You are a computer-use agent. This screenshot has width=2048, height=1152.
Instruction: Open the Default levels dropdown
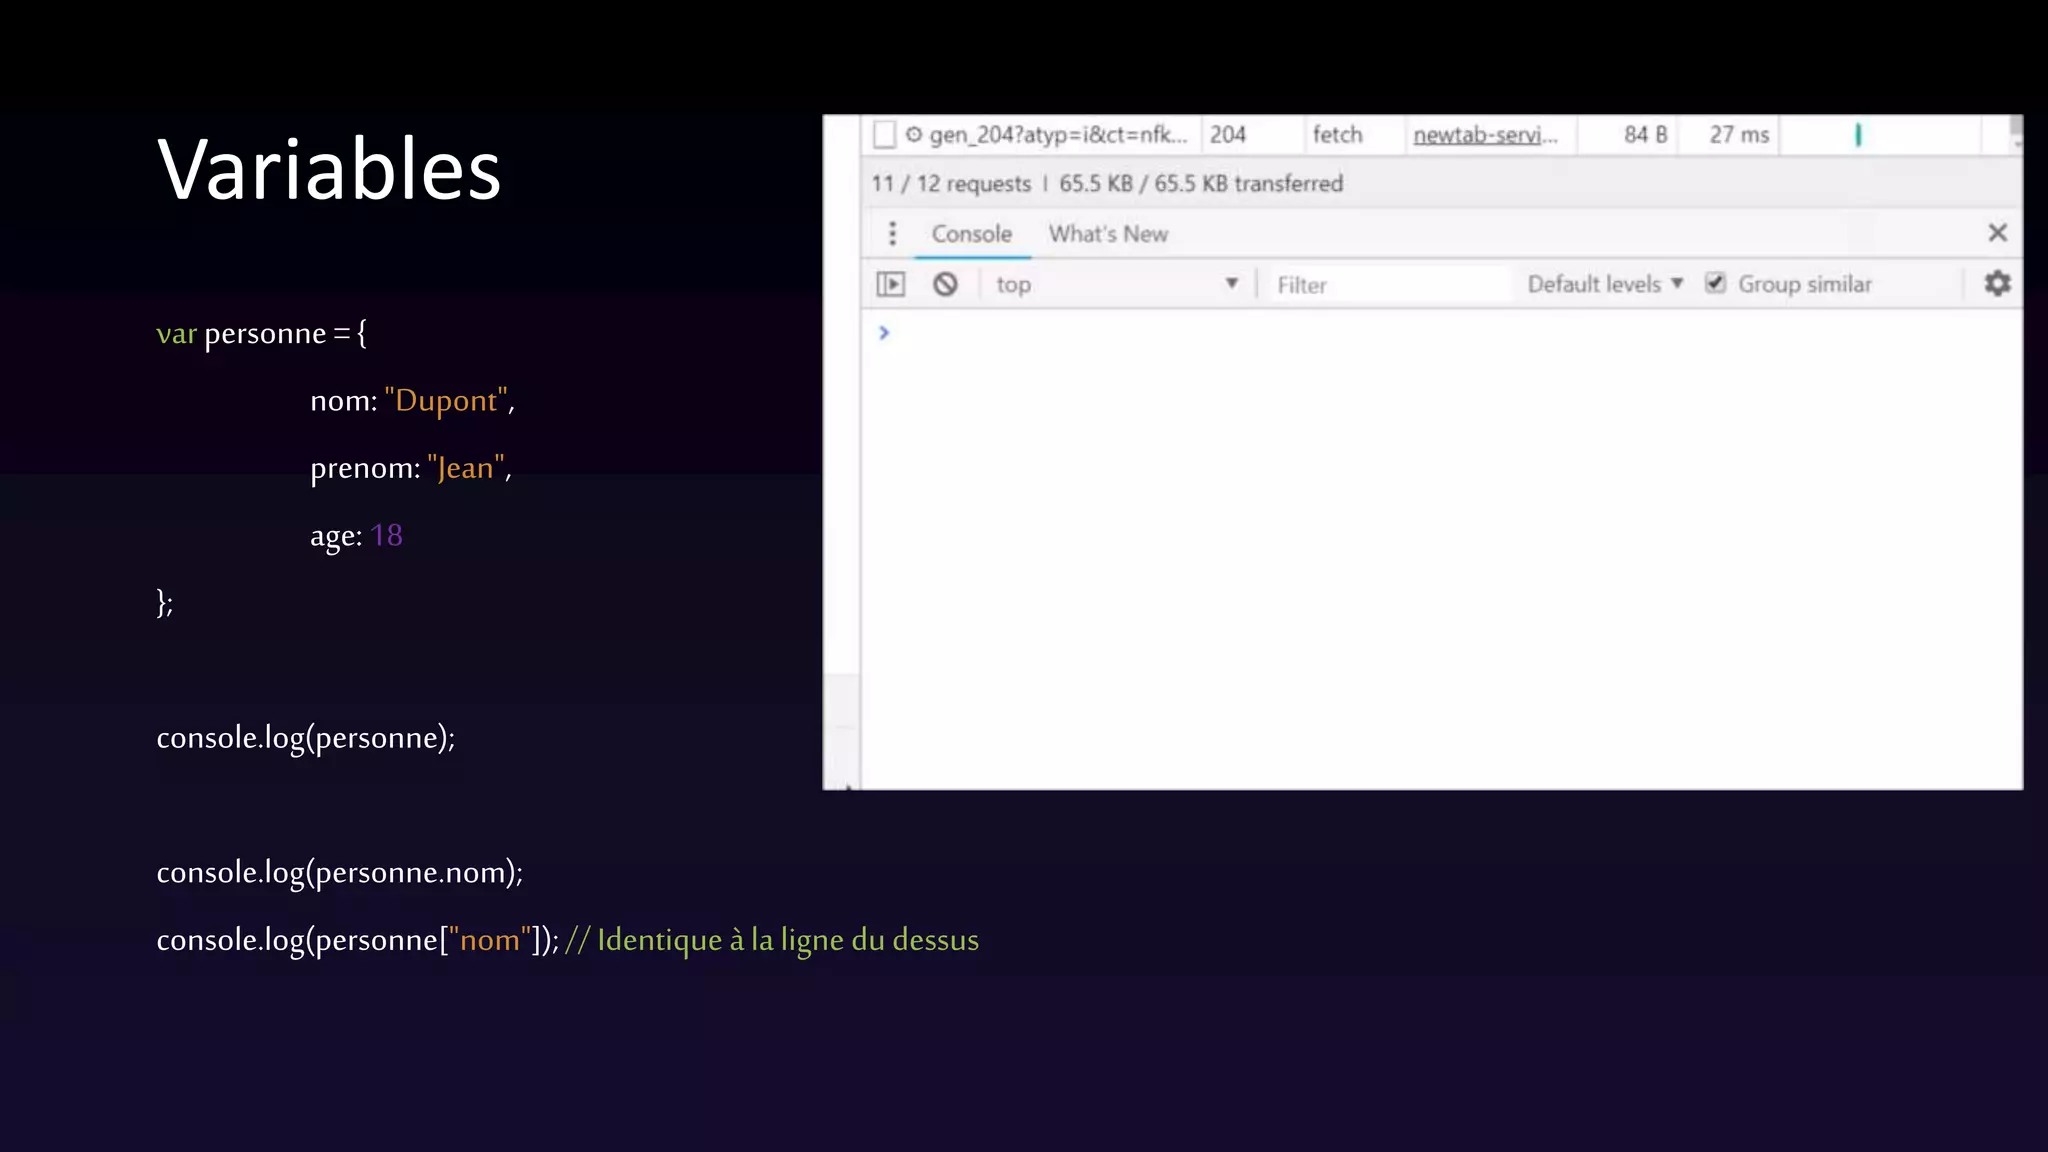click(x=1605, y=284)
